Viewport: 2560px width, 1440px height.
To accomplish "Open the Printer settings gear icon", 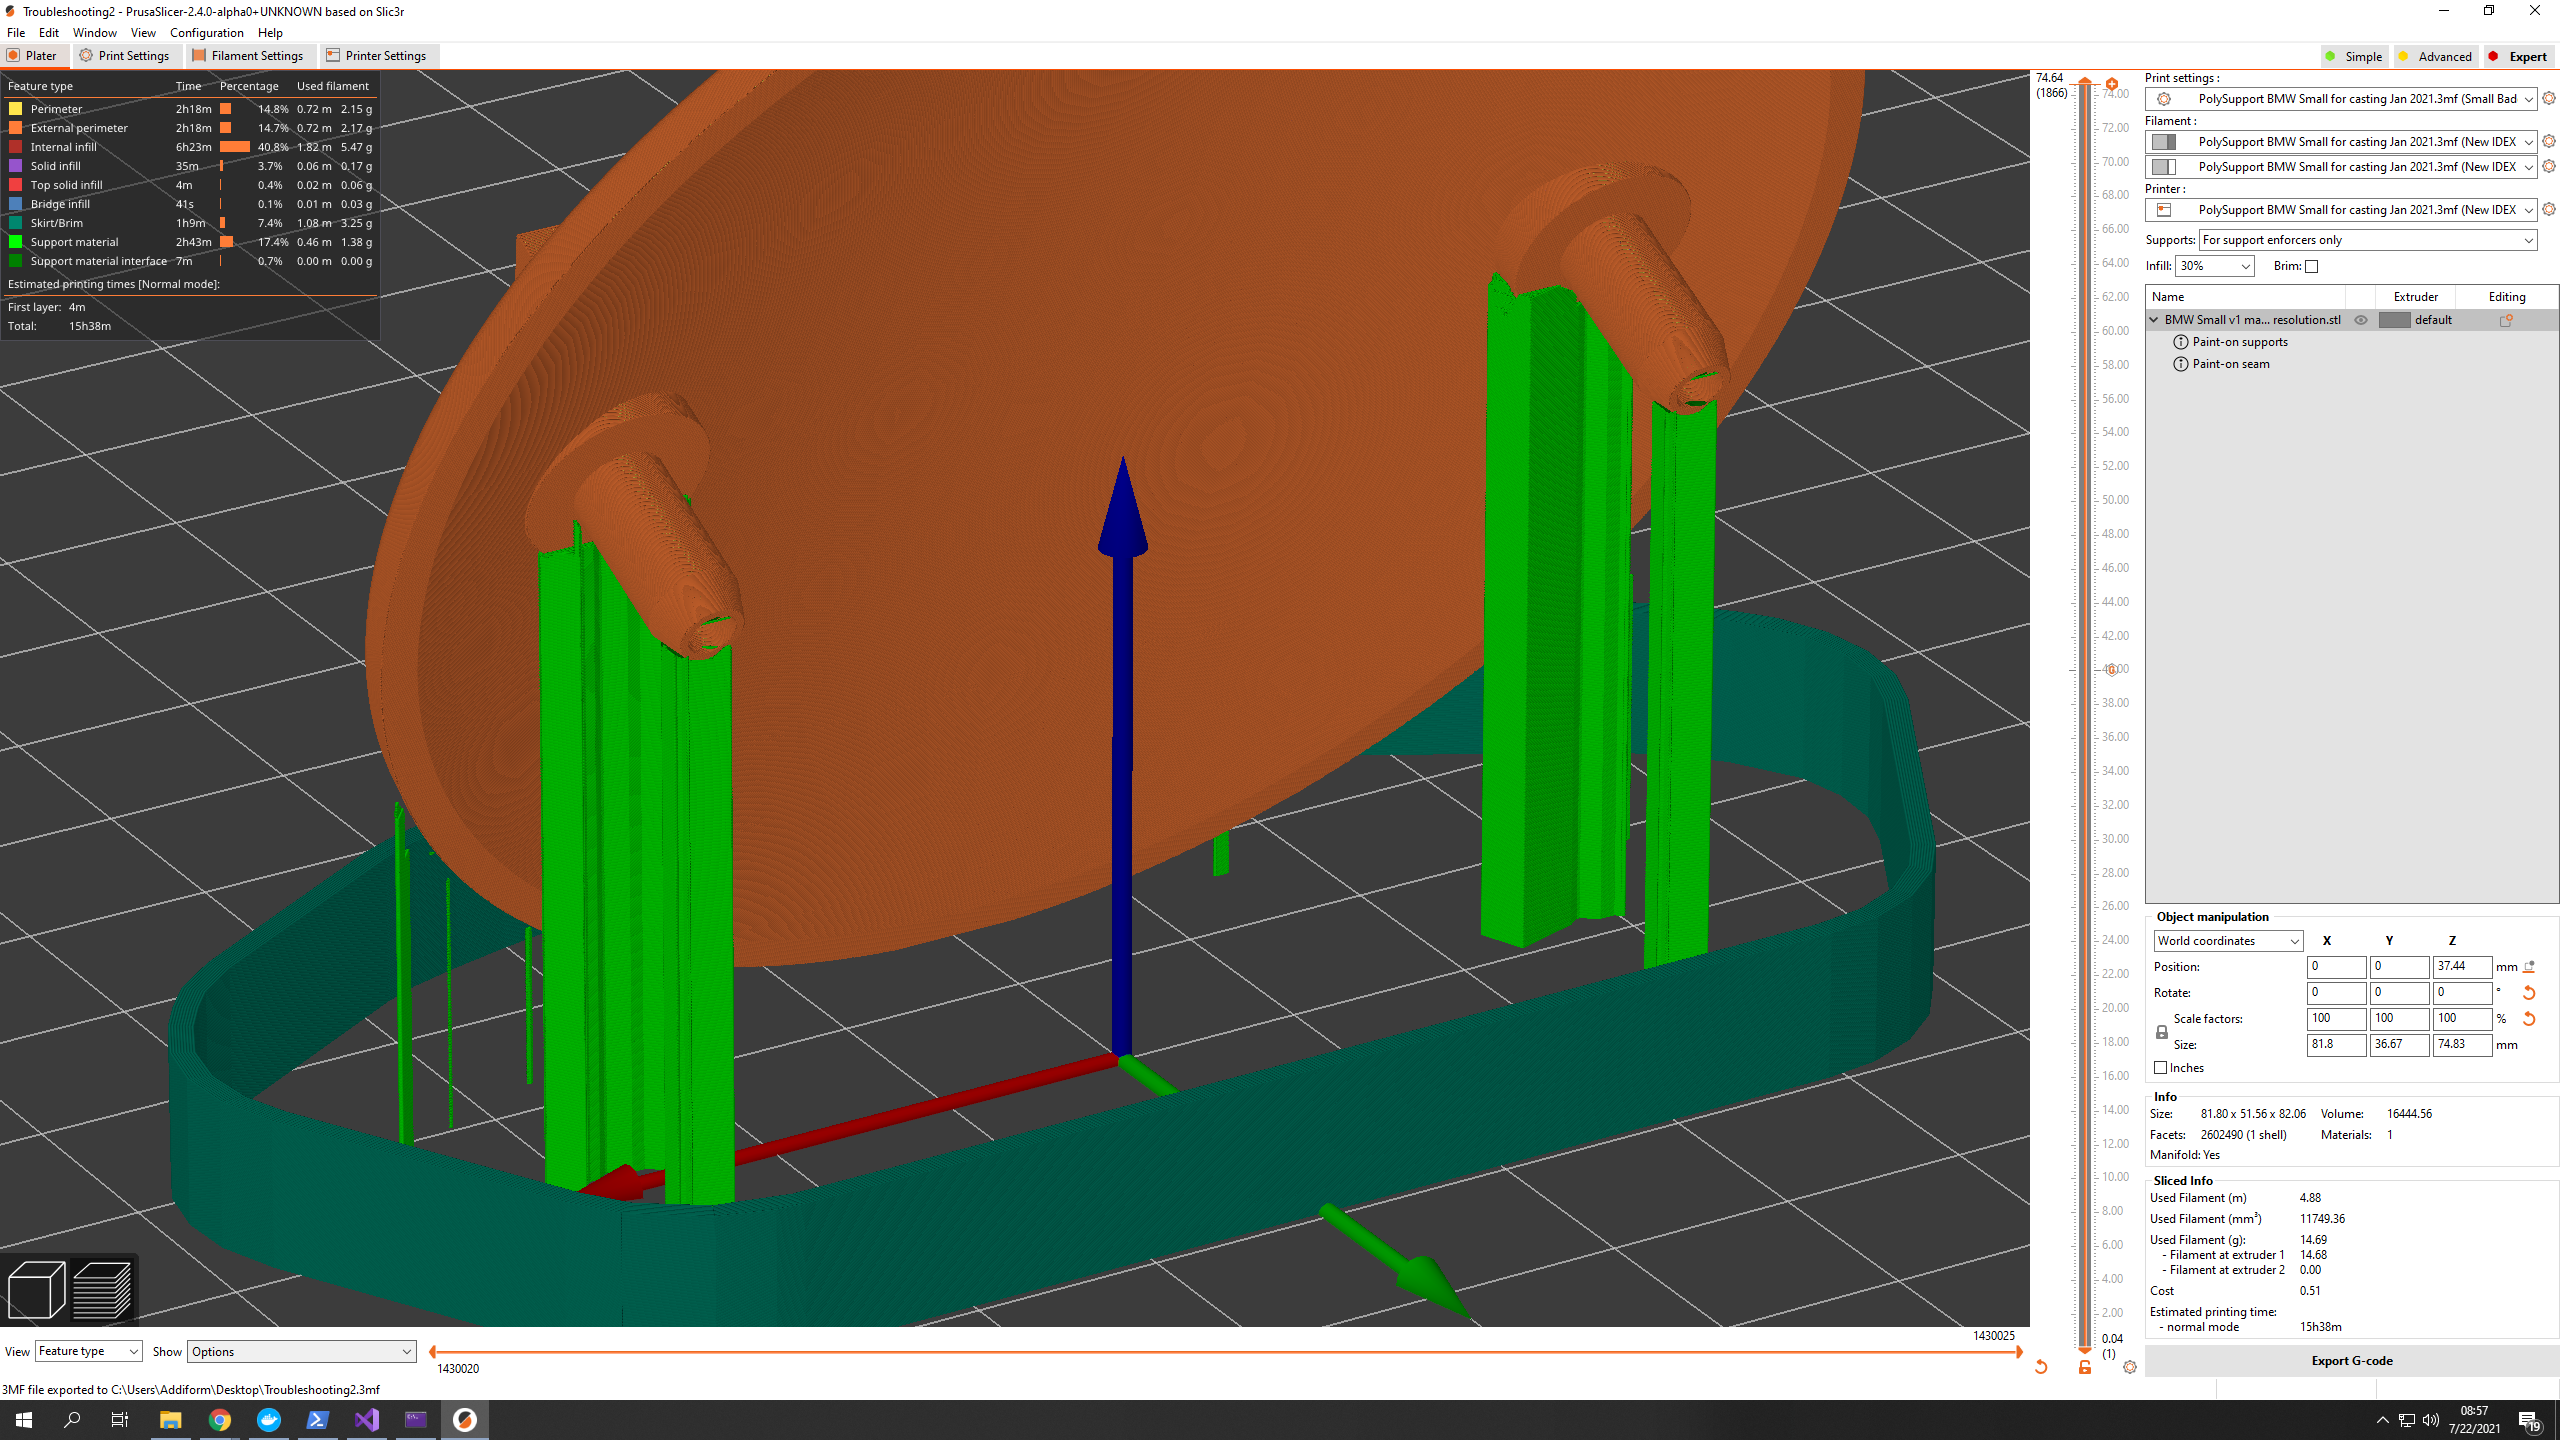I will [x=2548, y=210].
